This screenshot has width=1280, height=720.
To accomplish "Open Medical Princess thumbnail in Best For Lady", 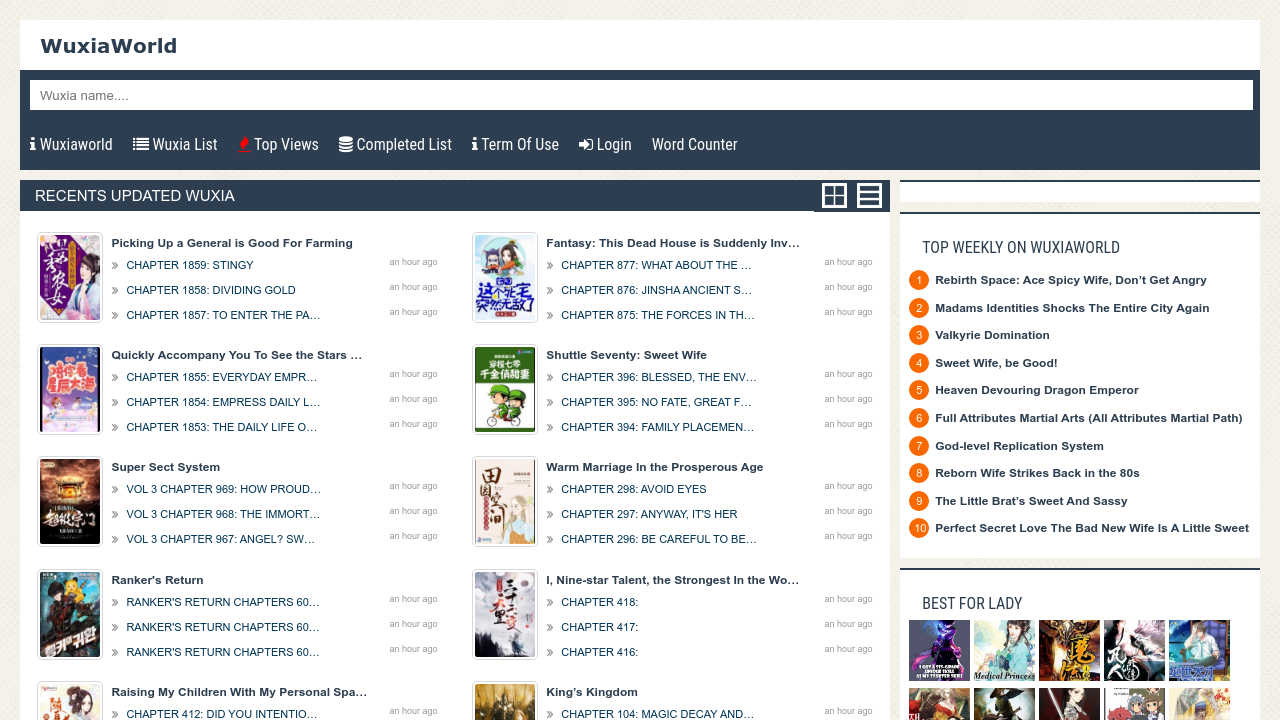I will [1004, 650].
